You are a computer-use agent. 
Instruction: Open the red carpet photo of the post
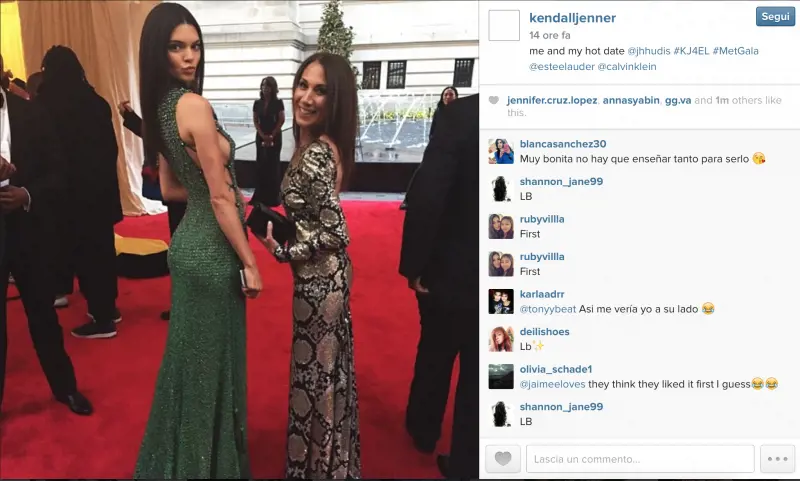pos(239,240)
